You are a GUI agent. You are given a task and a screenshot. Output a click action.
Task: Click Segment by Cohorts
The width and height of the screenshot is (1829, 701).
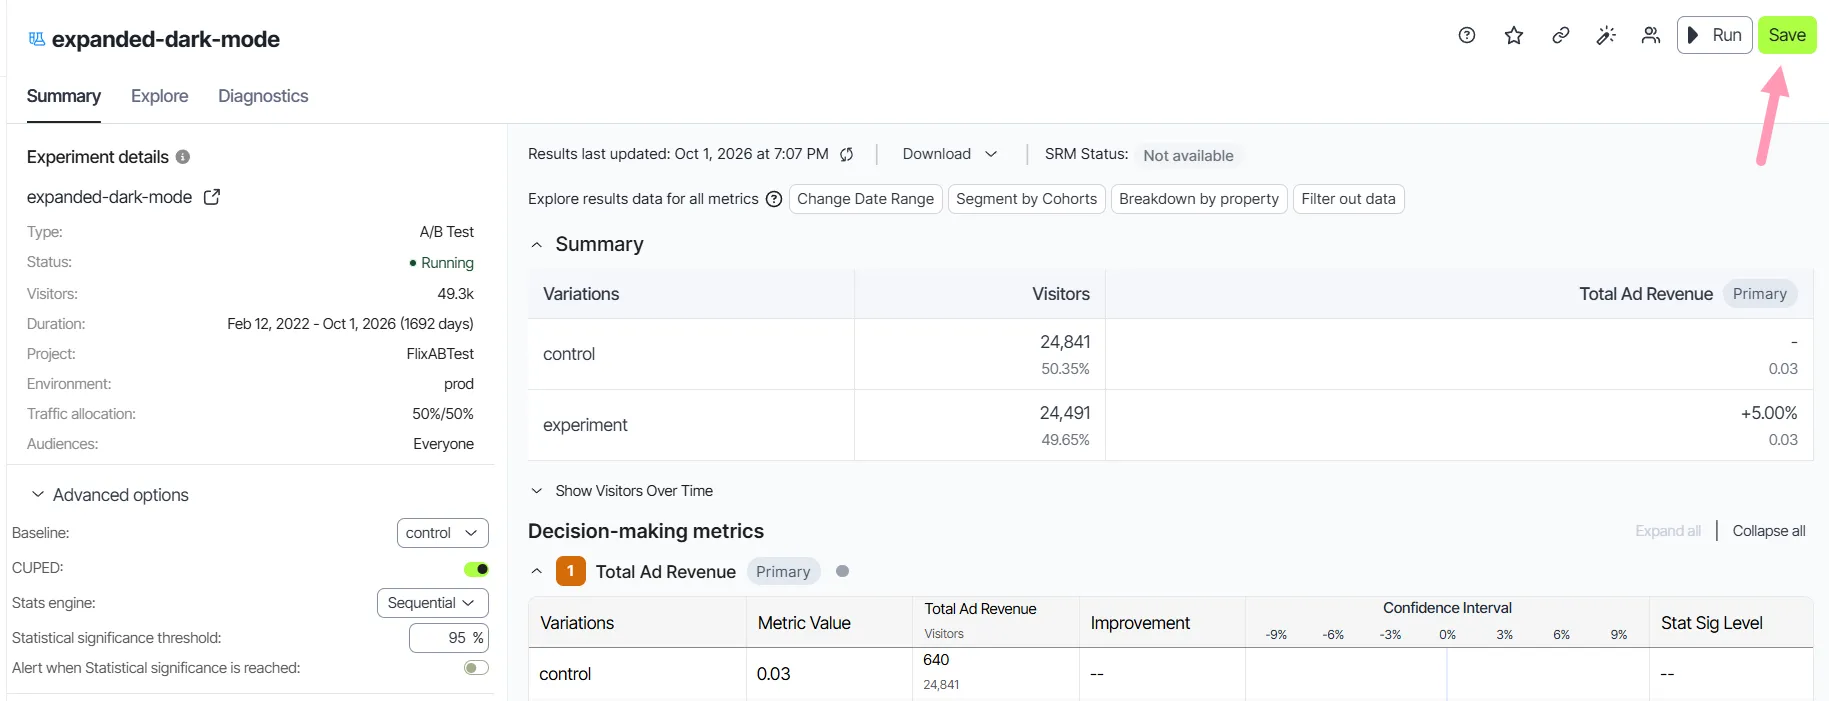1026,199
